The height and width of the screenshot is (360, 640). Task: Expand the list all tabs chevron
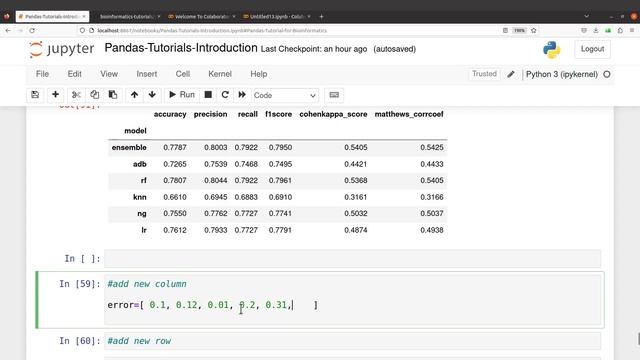point(587,16)
